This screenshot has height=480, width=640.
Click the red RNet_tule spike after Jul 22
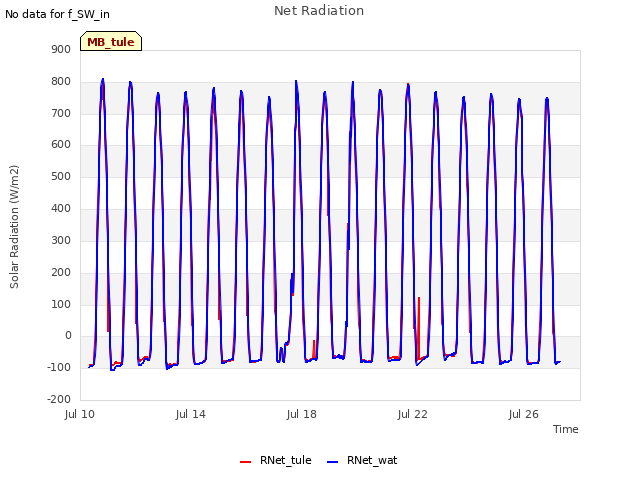point(419,327)
